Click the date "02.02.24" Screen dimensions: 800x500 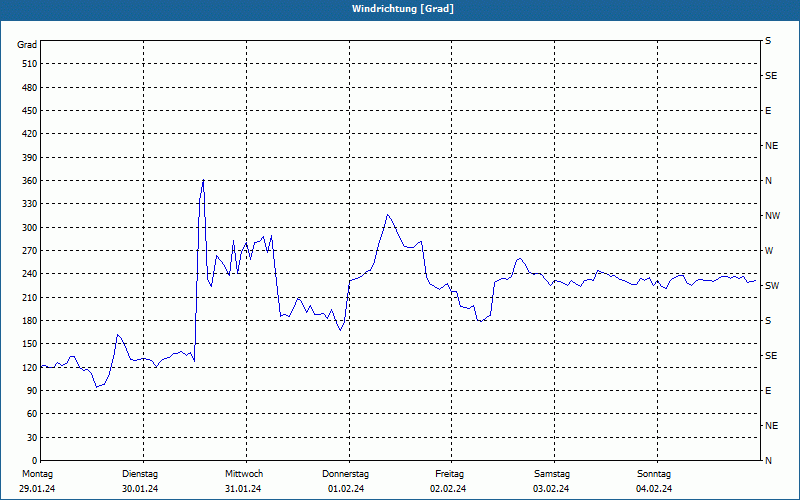click(448, 489)
